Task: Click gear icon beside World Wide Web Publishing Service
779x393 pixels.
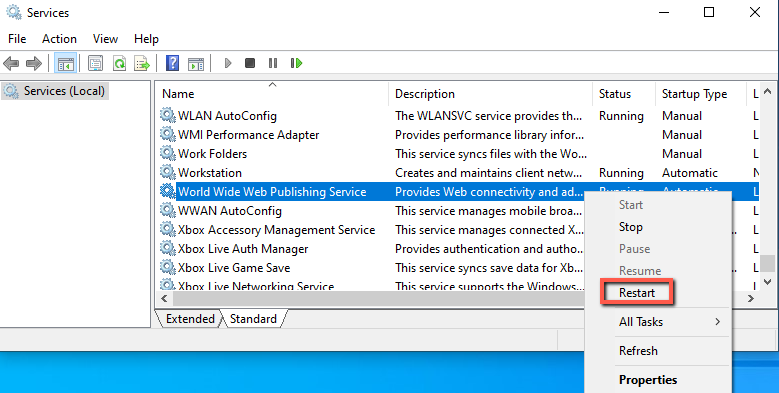Action: 168,191
